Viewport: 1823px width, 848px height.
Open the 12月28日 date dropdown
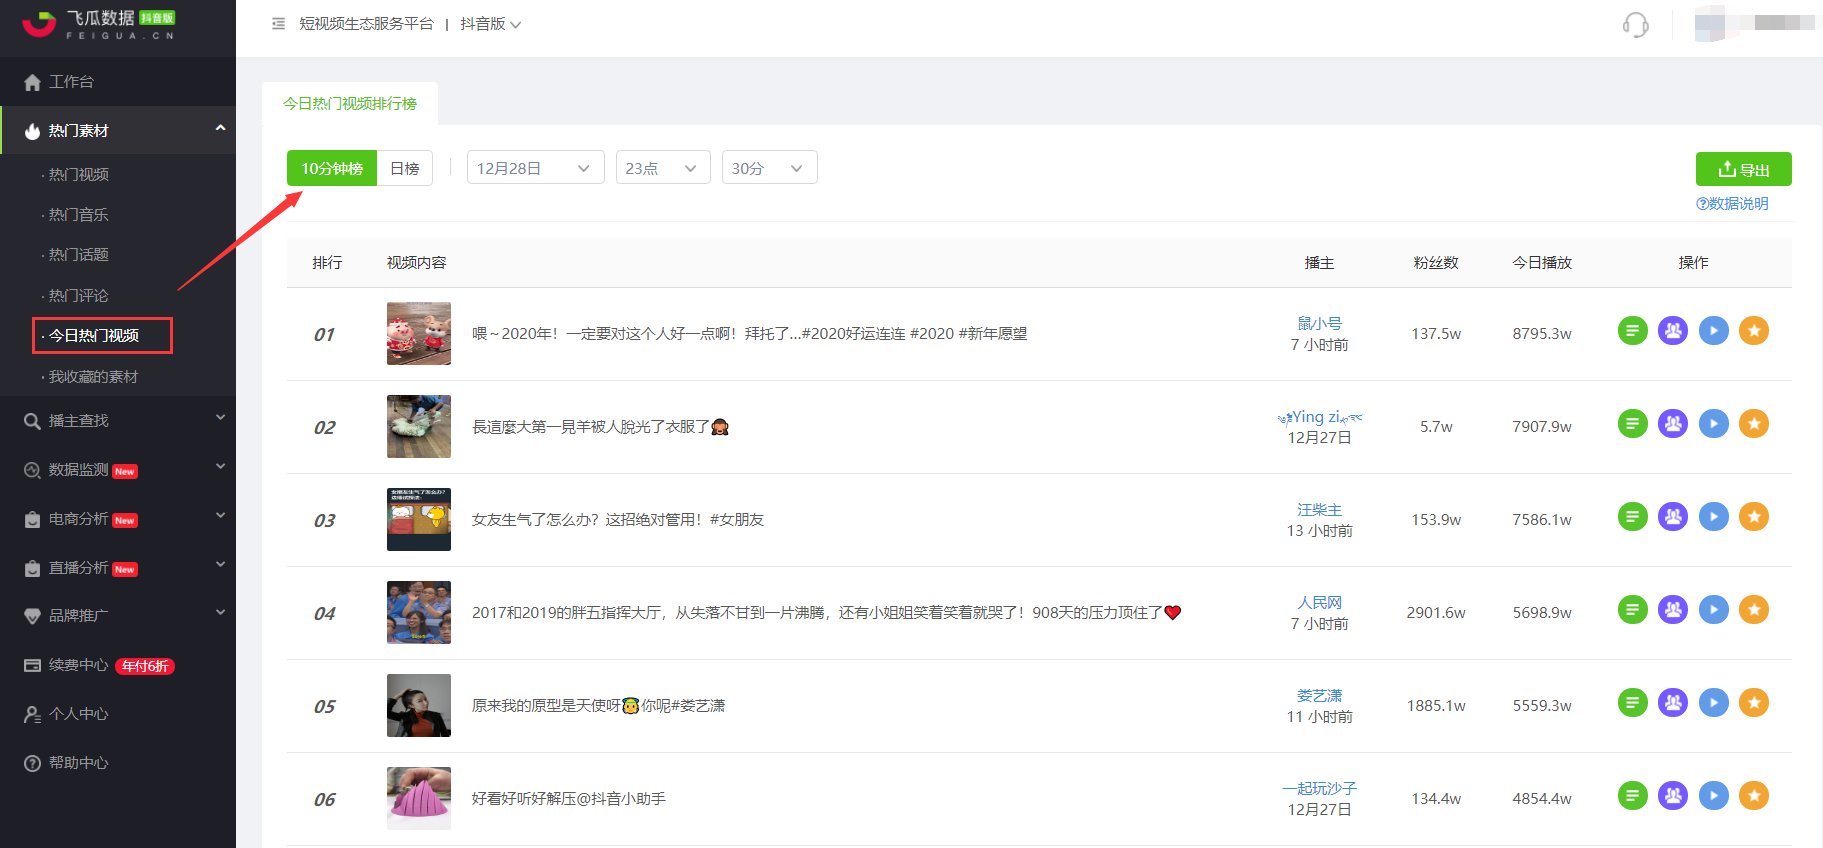tap(535, 168)
